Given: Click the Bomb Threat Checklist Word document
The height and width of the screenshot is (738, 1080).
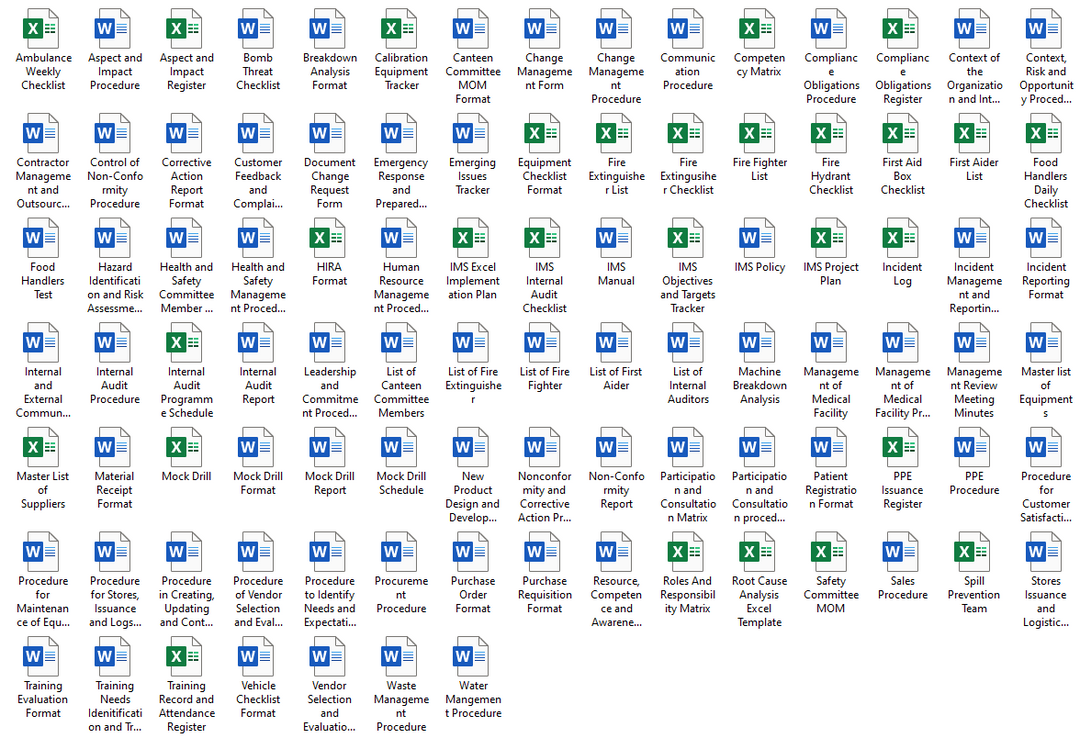Looking at the screenshot, I should tap(258, 29).
